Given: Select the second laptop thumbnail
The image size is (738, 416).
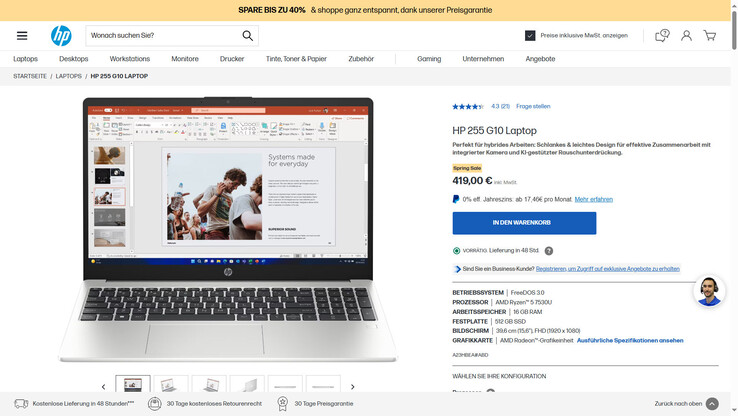Looking at the screenshot, I should tap(171, 384).
